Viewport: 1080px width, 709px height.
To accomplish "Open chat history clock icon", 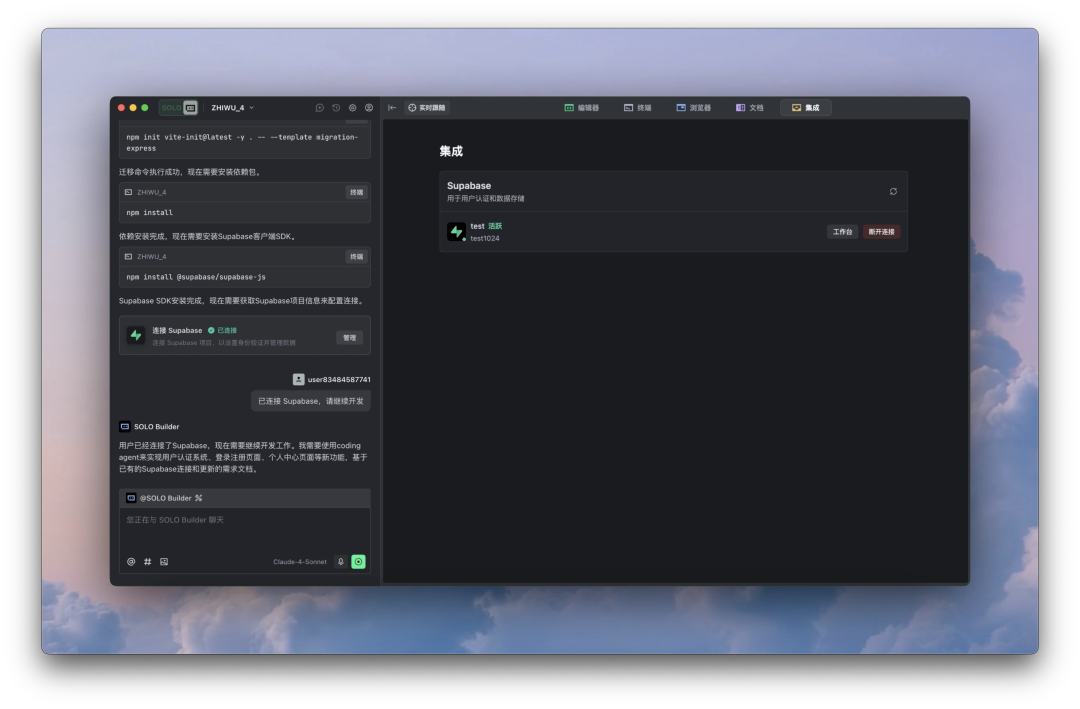I will [336, 107].
